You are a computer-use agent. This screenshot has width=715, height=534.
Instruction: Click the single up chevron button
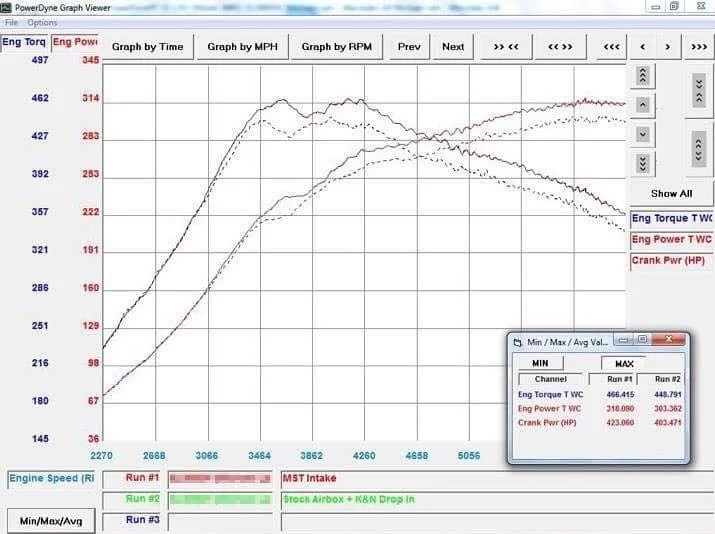(x=643, y=105)
